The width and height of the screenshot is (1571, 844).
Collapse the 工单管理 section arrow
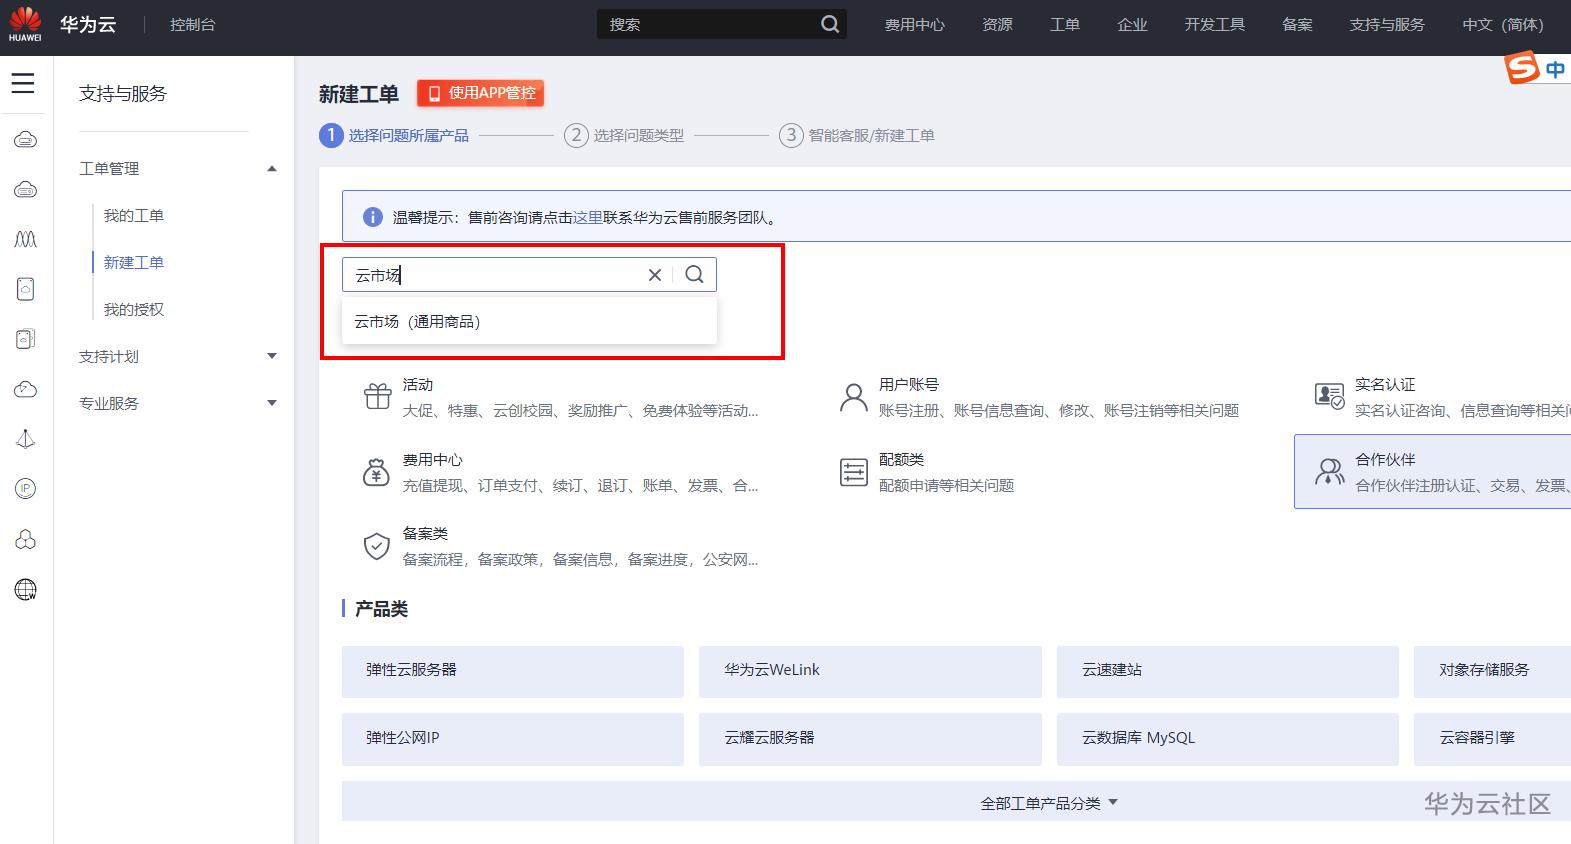(272, 169)
